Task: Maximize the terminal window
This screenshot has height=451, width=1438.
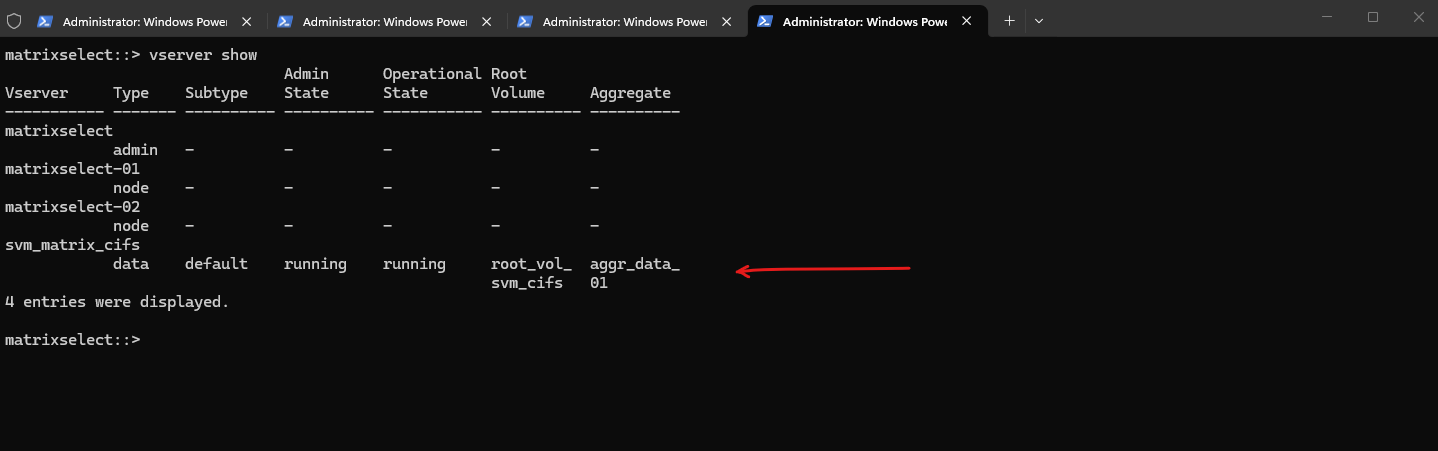Action: point(1372,17)
